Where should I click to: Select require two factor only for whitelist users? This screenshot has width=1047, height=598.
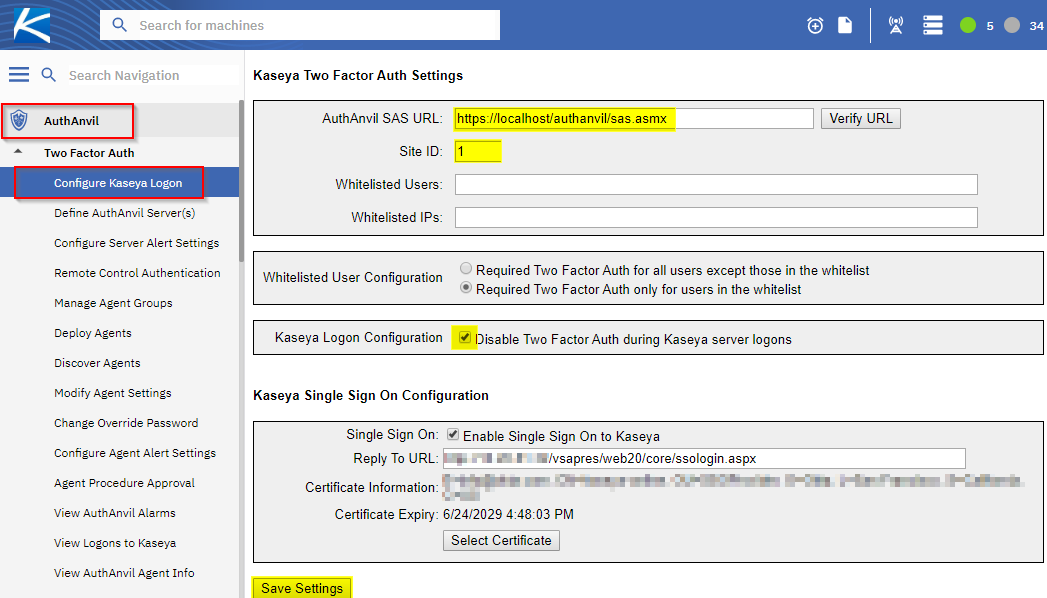click(x=466, y=288)
